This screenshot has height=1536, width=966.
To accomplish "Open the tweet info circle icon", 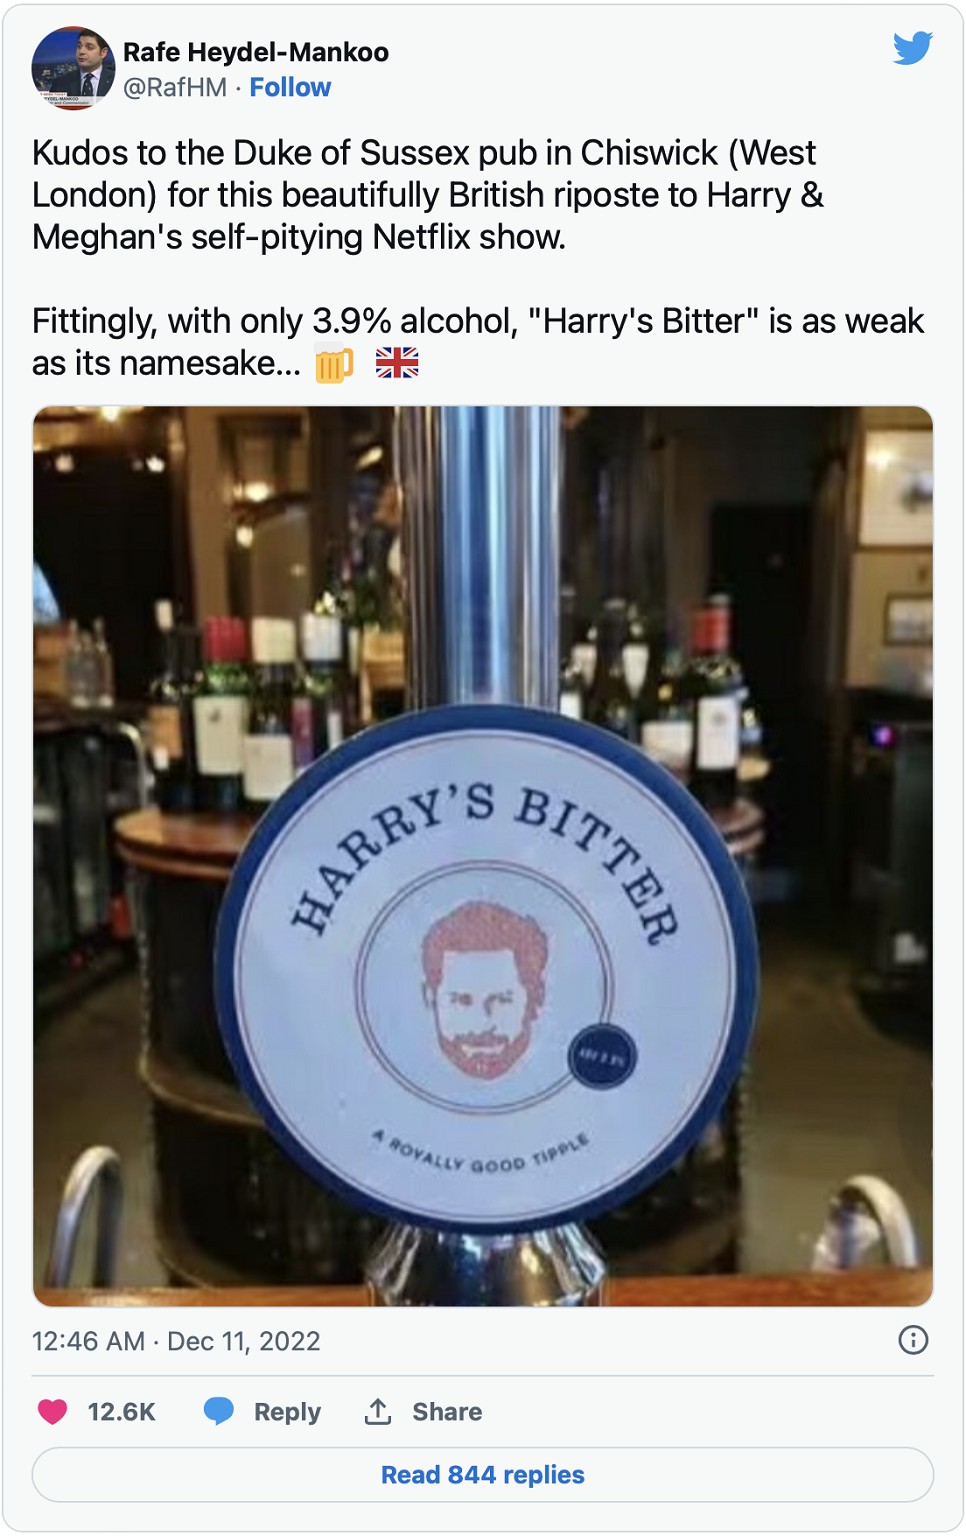I will (x=913, y=1340).
